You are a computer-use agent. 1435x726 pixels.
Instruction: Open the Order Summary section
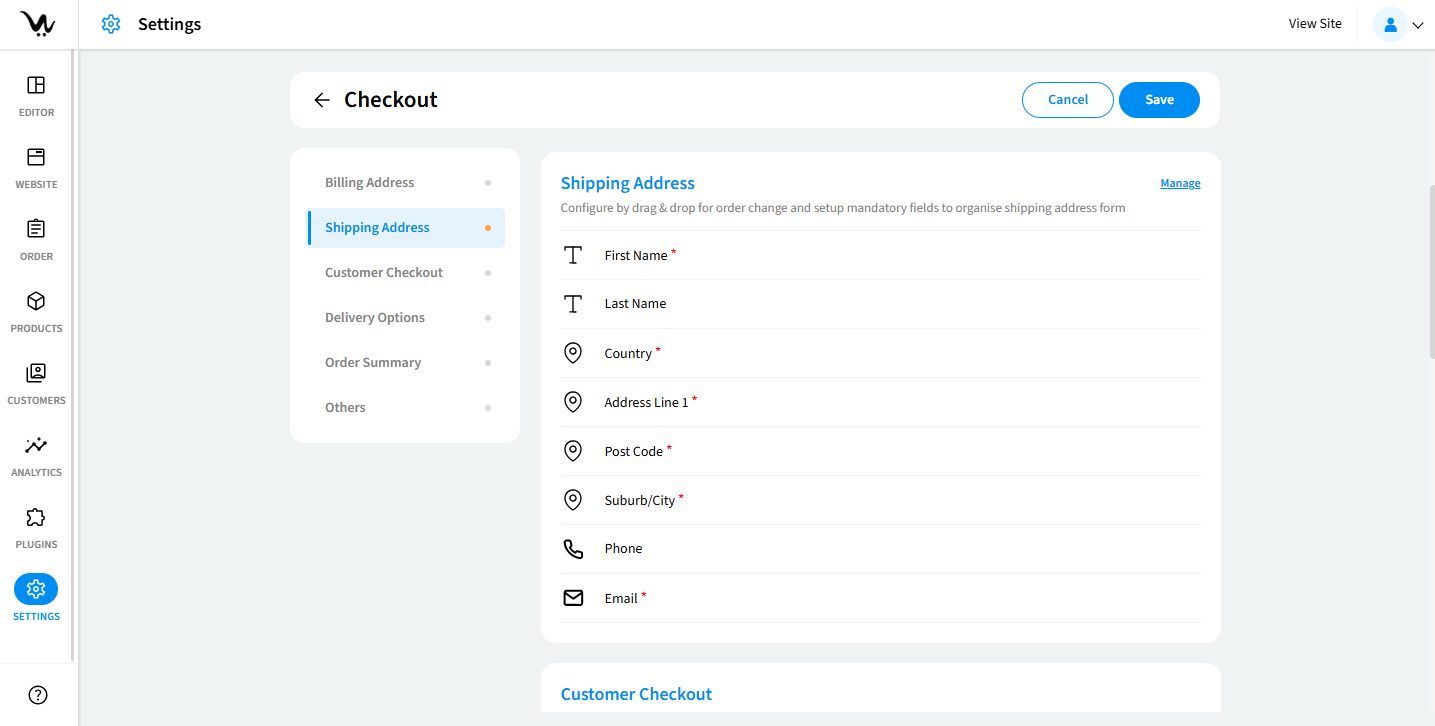[373, 363]
